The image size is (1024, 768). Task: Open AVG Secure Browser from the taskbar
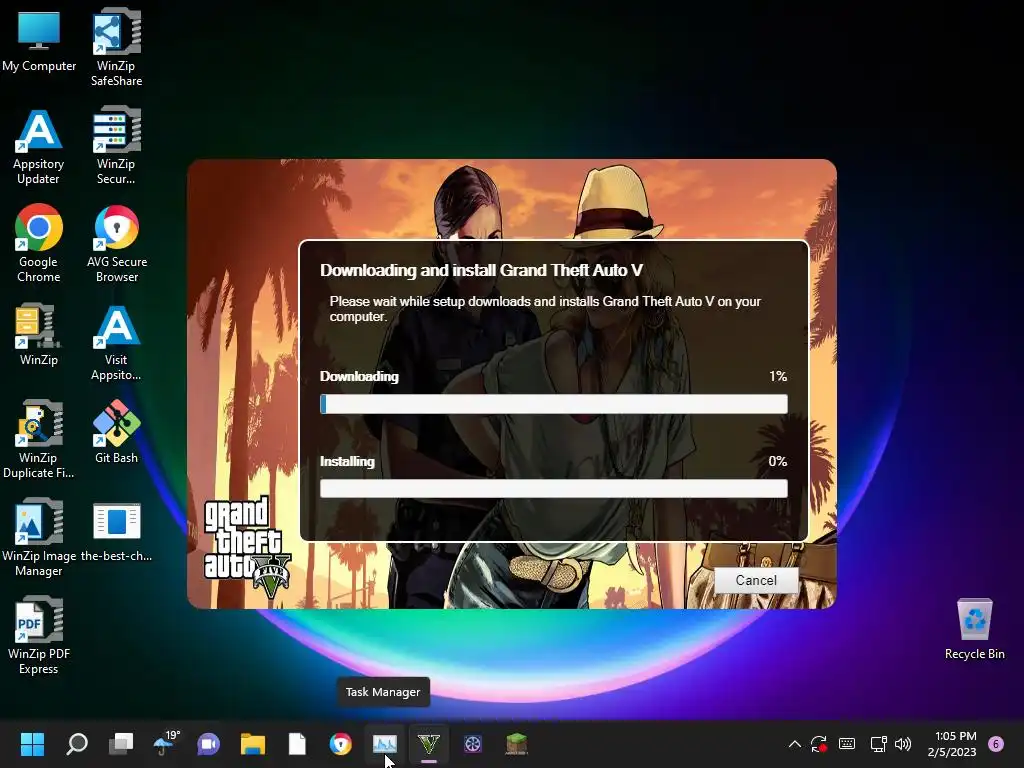pos(341,744)
